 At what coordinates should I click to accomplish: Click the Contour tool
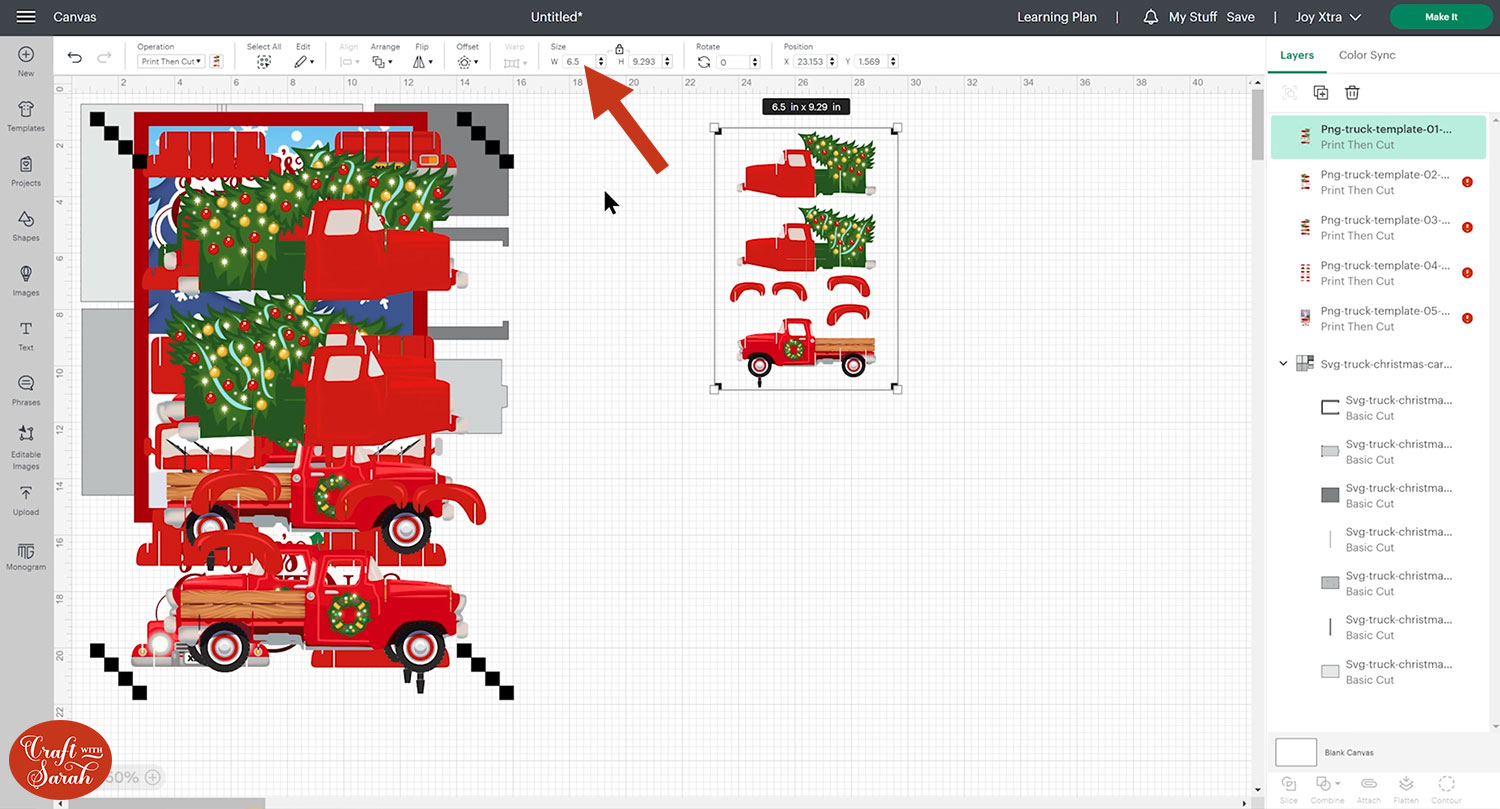coord(1446,788)
